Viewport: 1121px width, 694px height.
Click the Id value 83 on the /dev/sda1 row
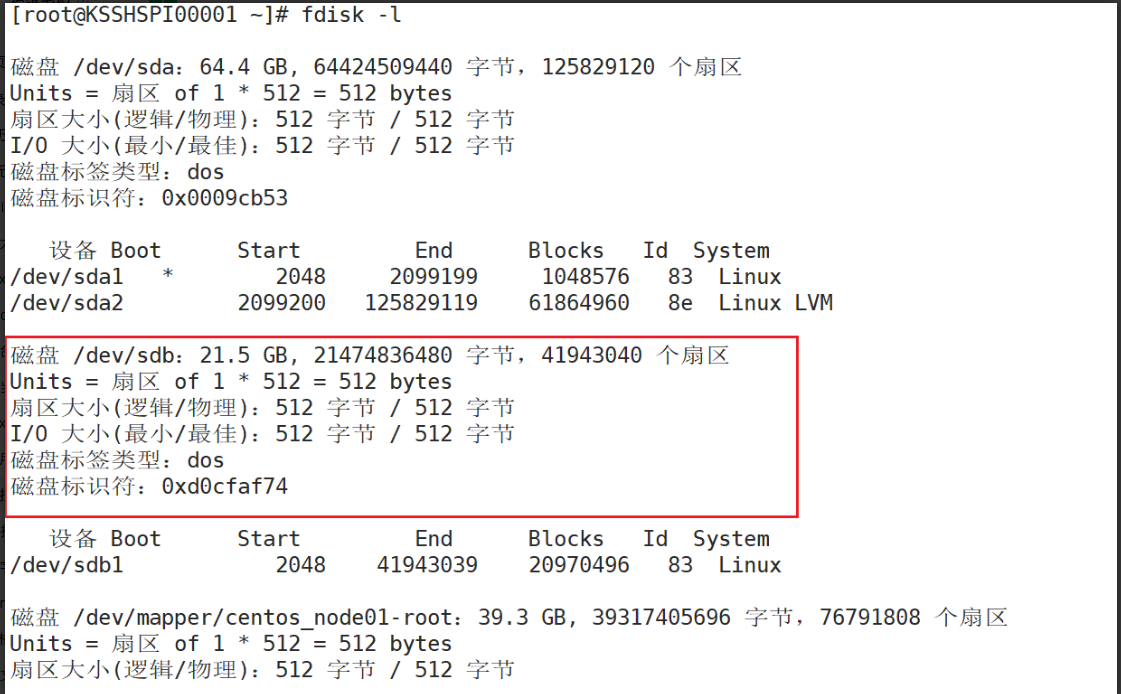(x=680, y=277)
